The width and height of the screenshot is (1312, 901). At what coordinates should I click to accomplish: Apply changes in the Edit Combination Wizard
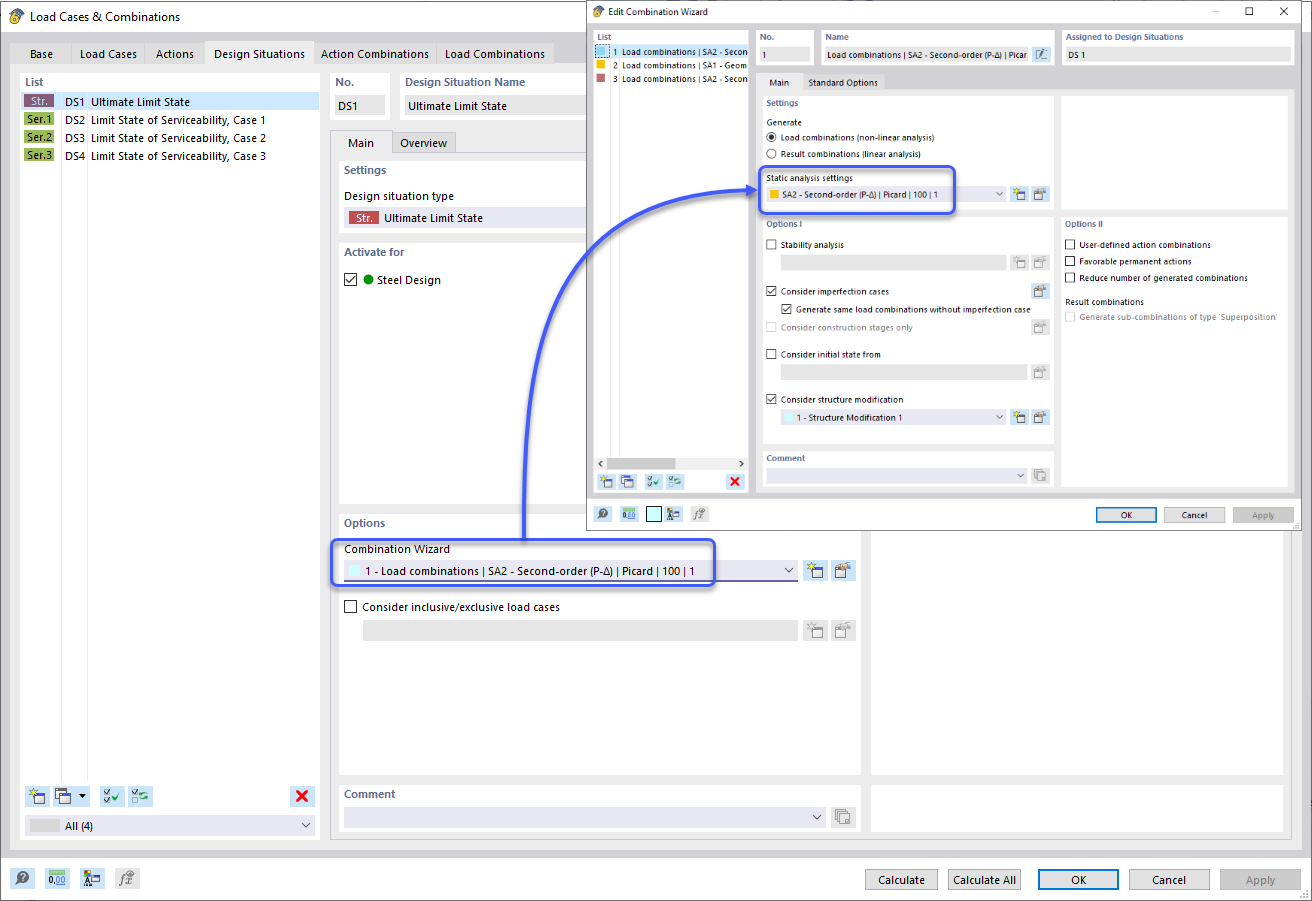pyautogui.click(x=1263, y=514)
